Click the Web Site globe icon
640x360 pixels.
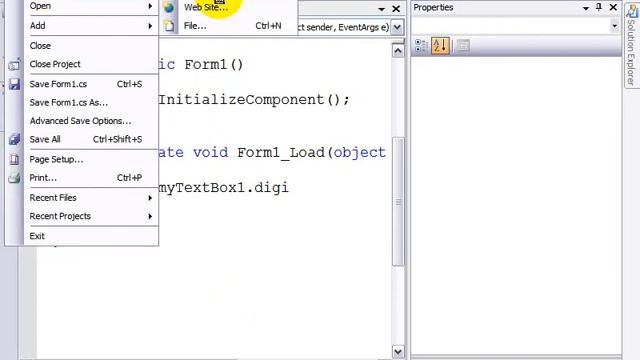tap(169, 7)
